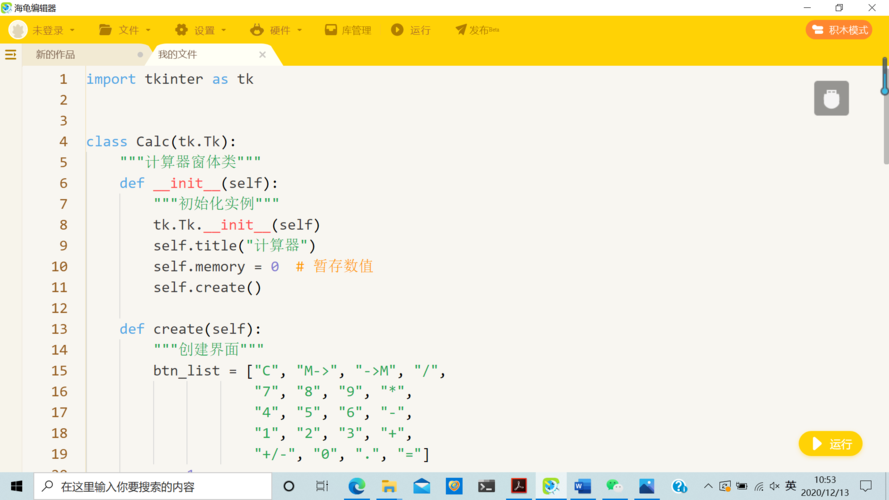
Task: Click the gear icon beside 设置
Action: (x=181, y=30)
